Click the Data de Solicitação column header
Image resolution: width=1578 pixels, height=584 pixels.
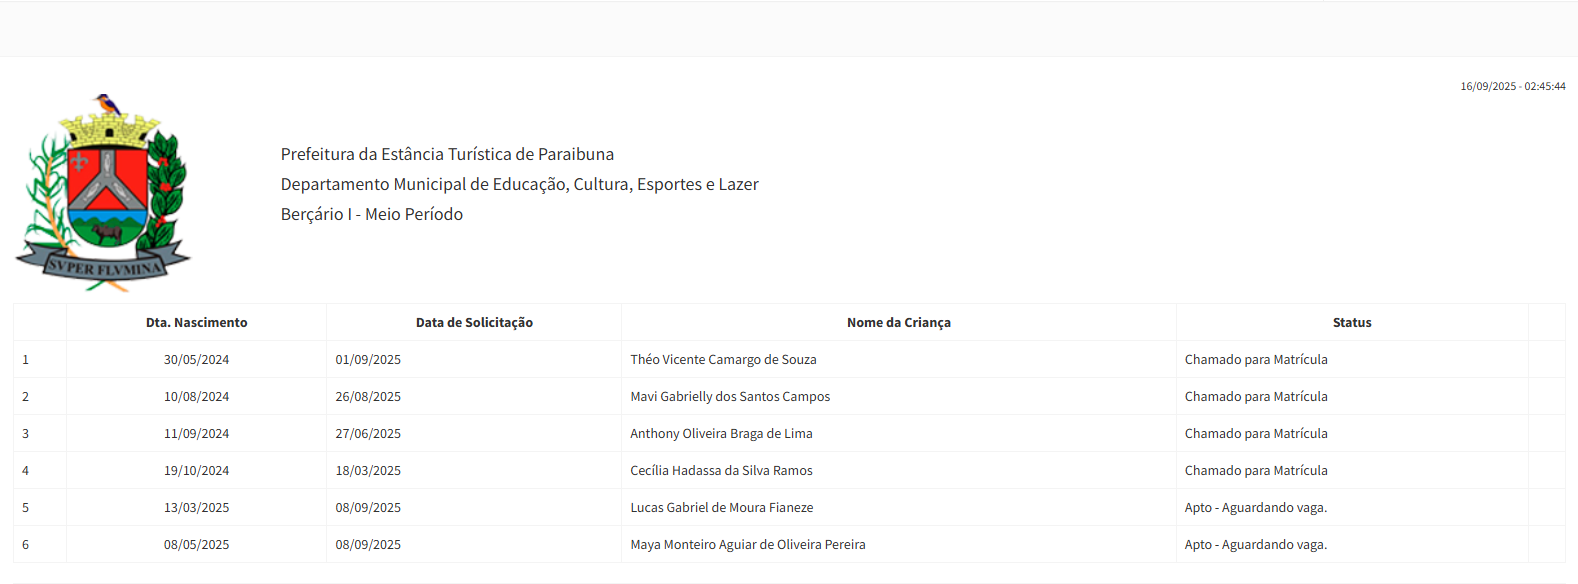tap(474, 323)
